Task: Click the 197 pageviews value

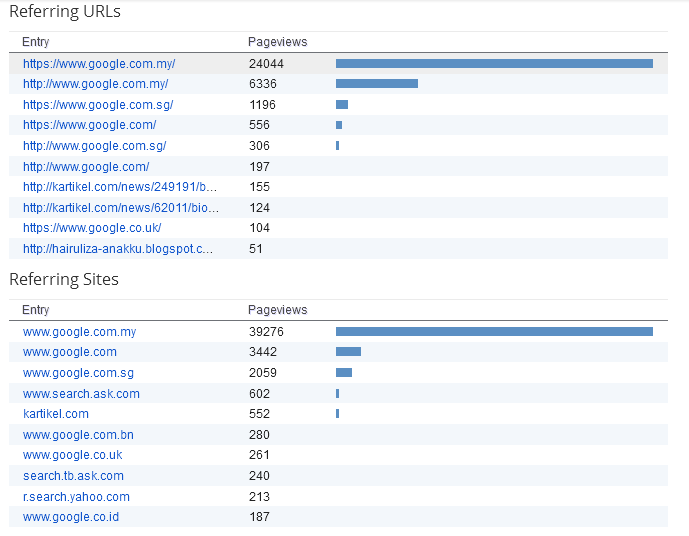Action: [259, 167]
